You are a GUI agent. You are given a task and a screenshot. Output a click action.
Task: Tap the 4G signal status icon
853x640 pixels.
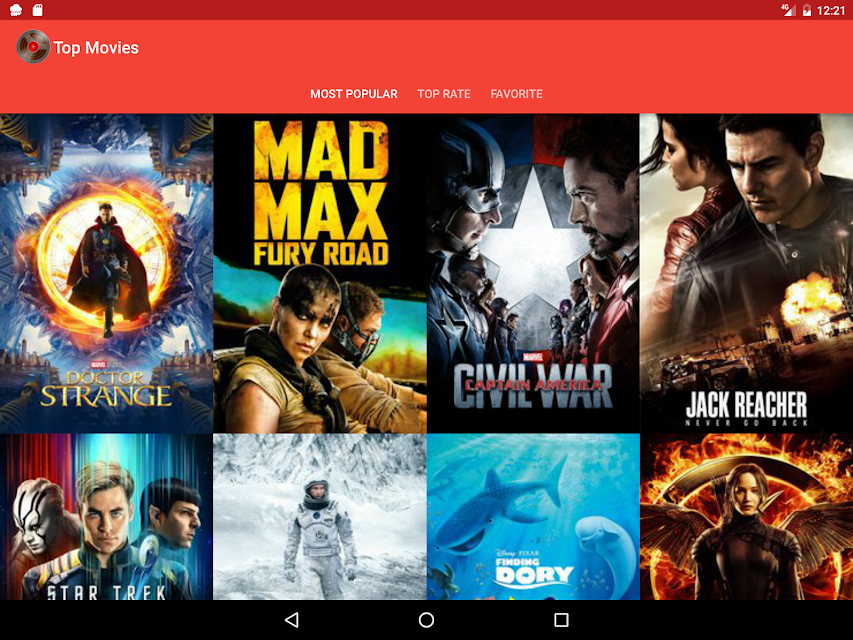coord(788,10)
